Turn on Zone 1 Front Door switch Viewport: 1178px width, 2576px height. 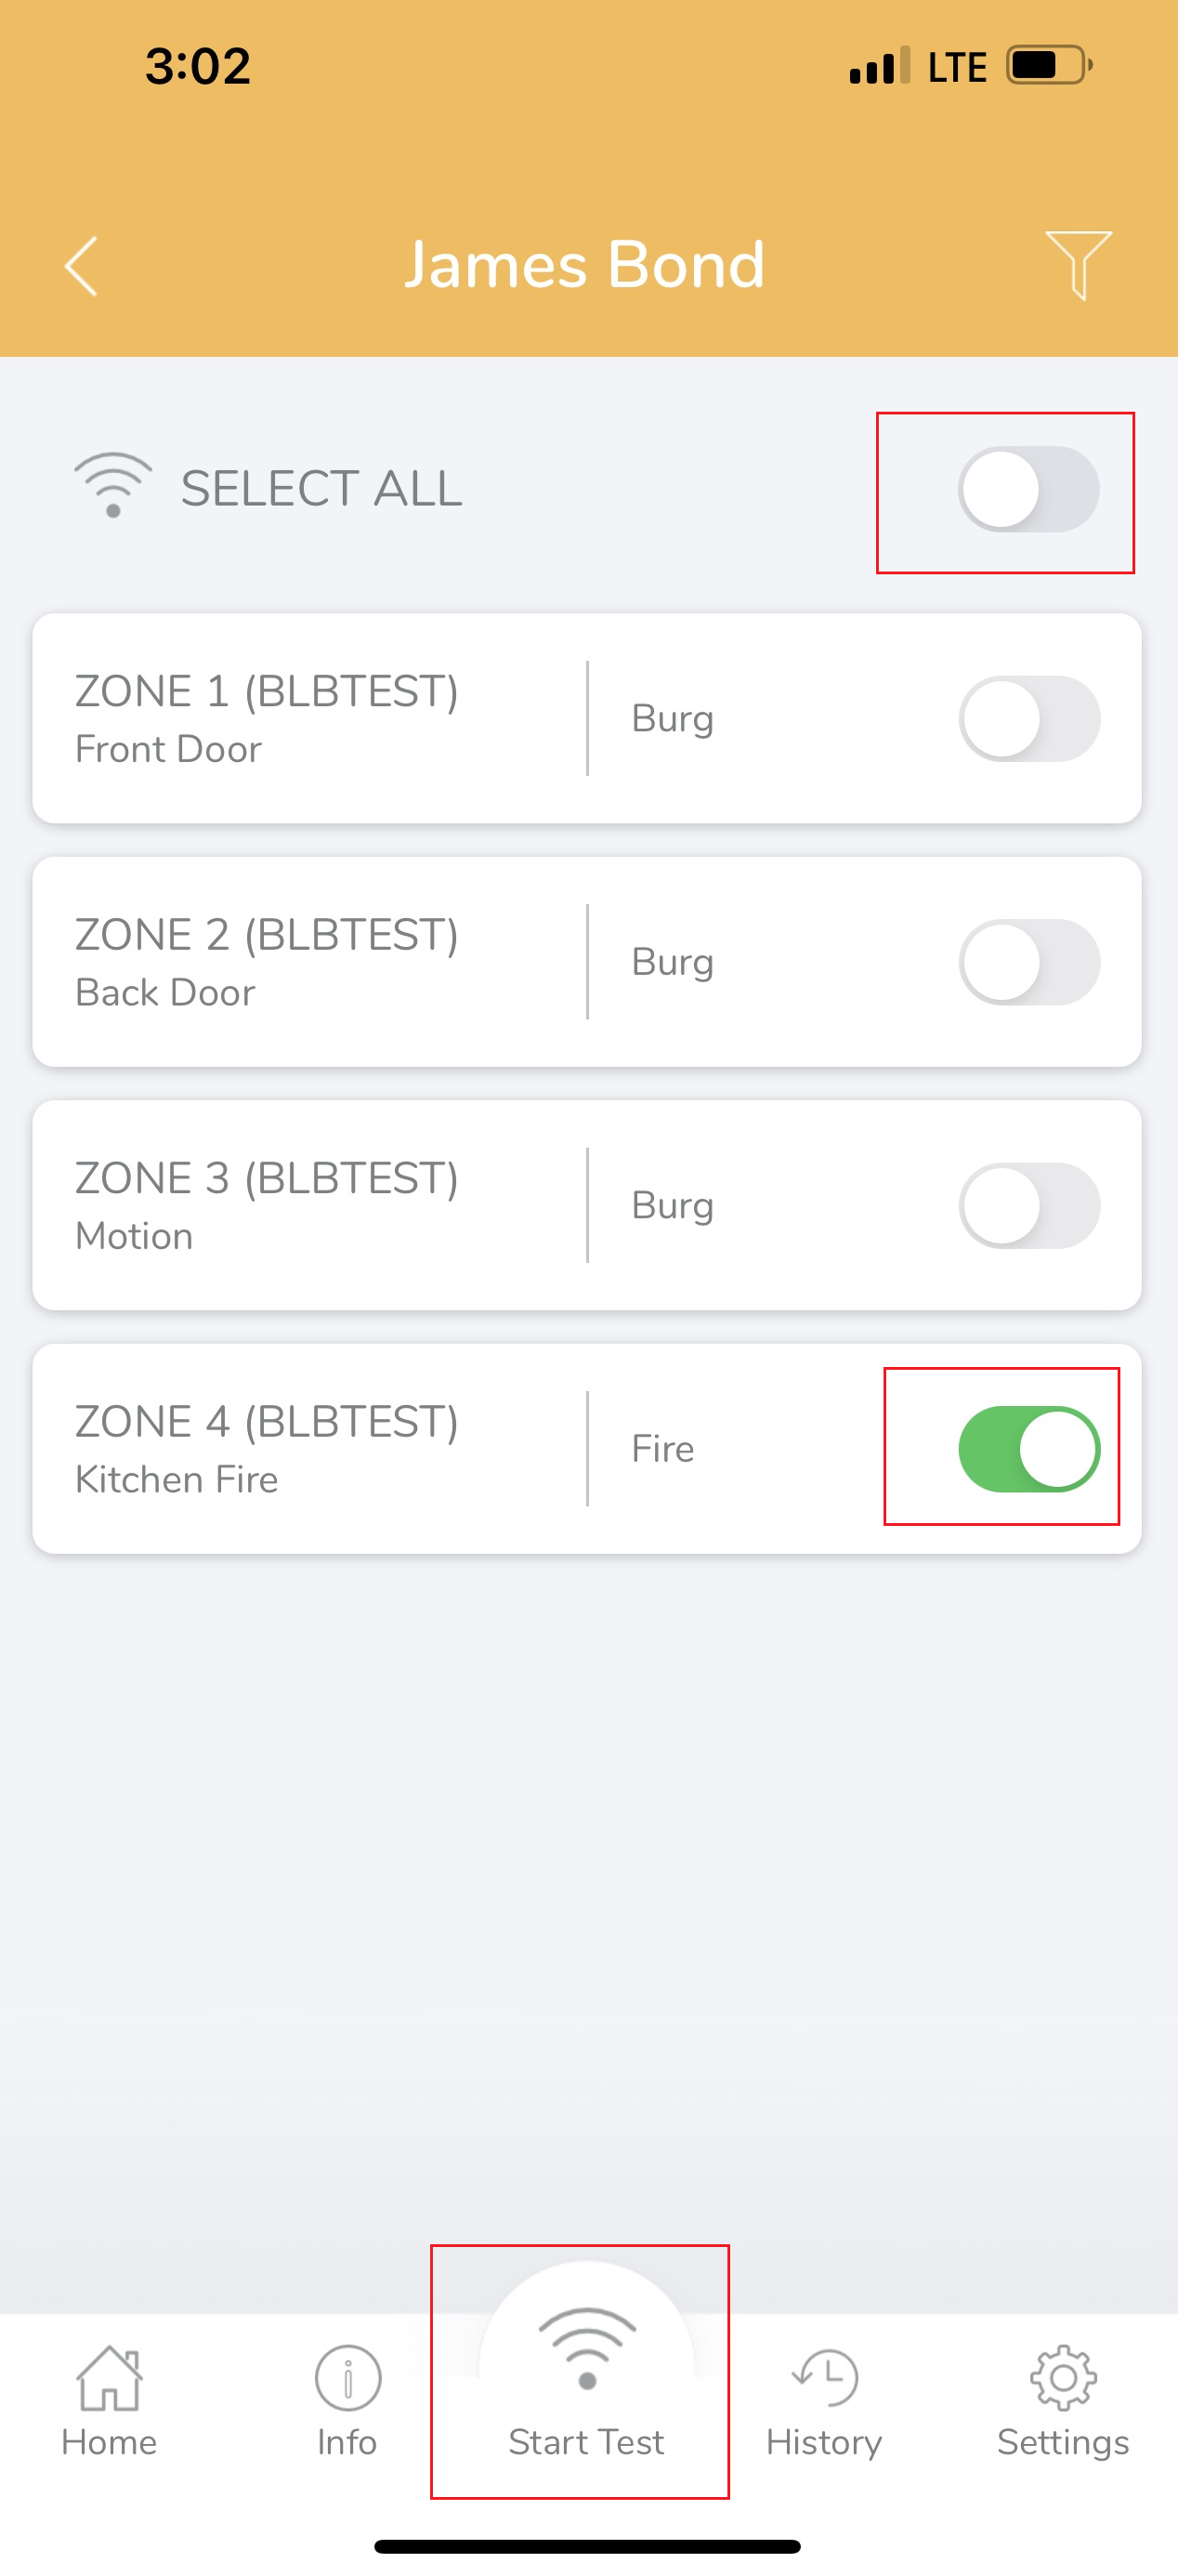[x=1029, y=719]
